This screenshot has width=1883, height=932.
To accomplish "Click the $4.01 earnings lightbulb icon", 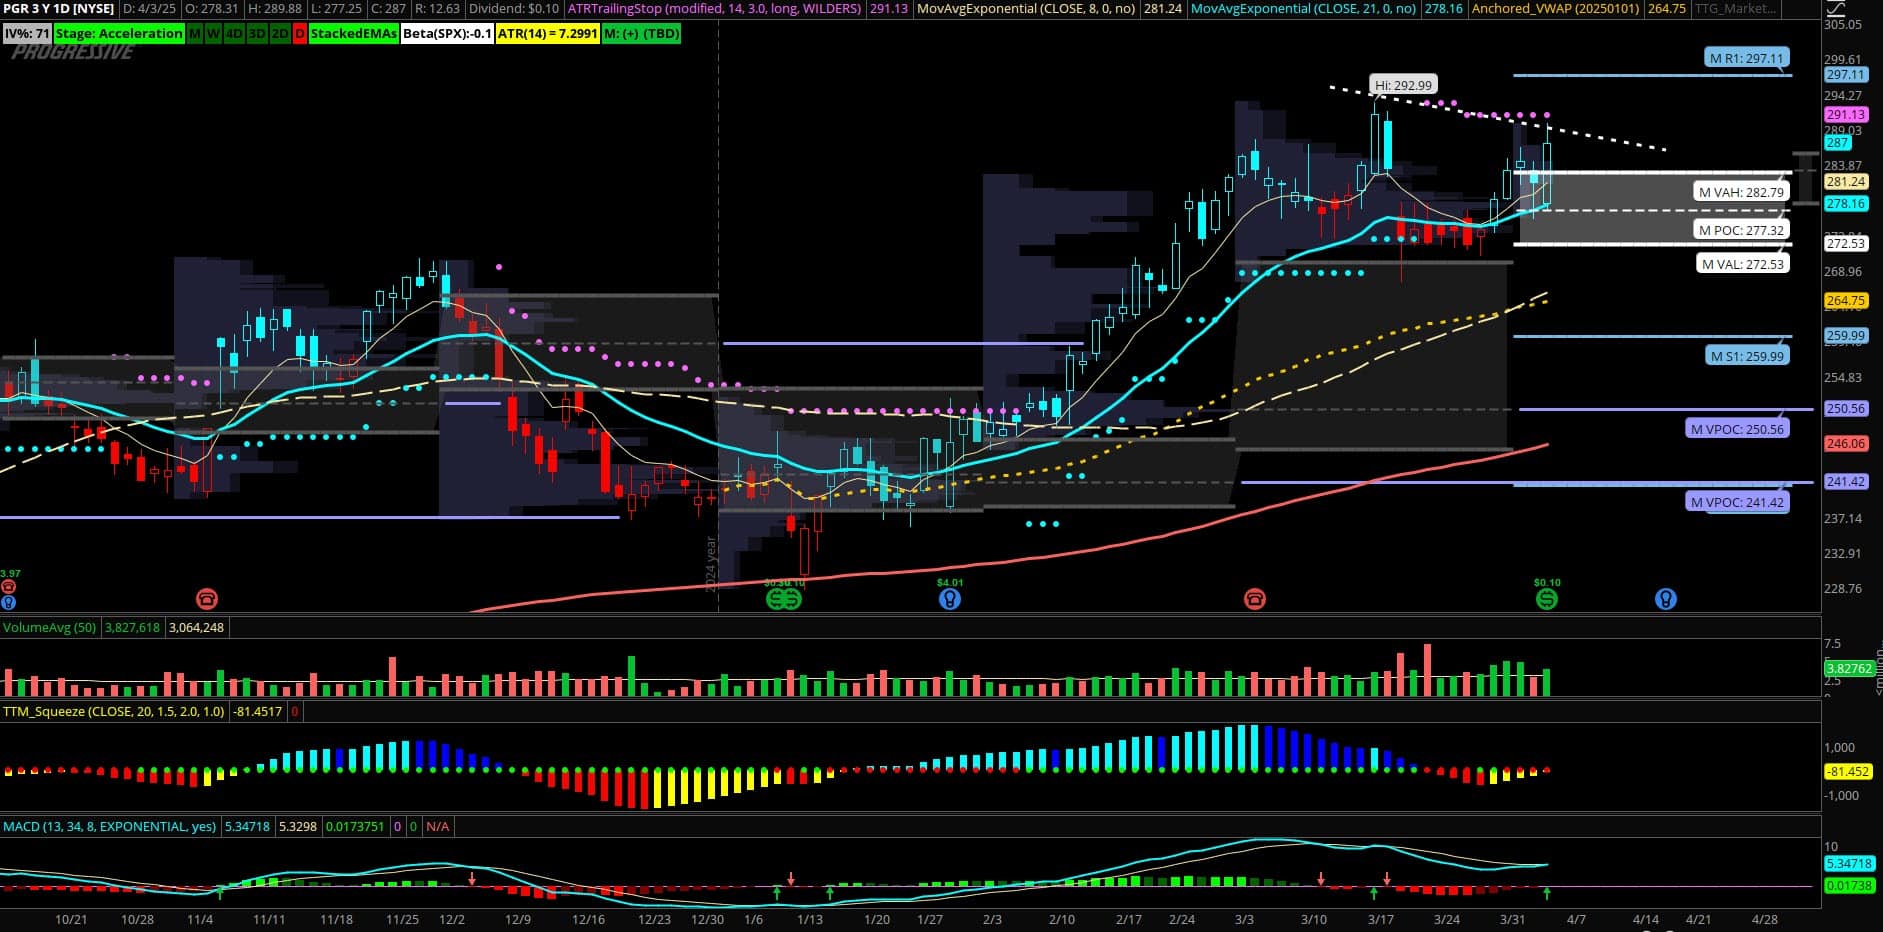I will point(950,599).
